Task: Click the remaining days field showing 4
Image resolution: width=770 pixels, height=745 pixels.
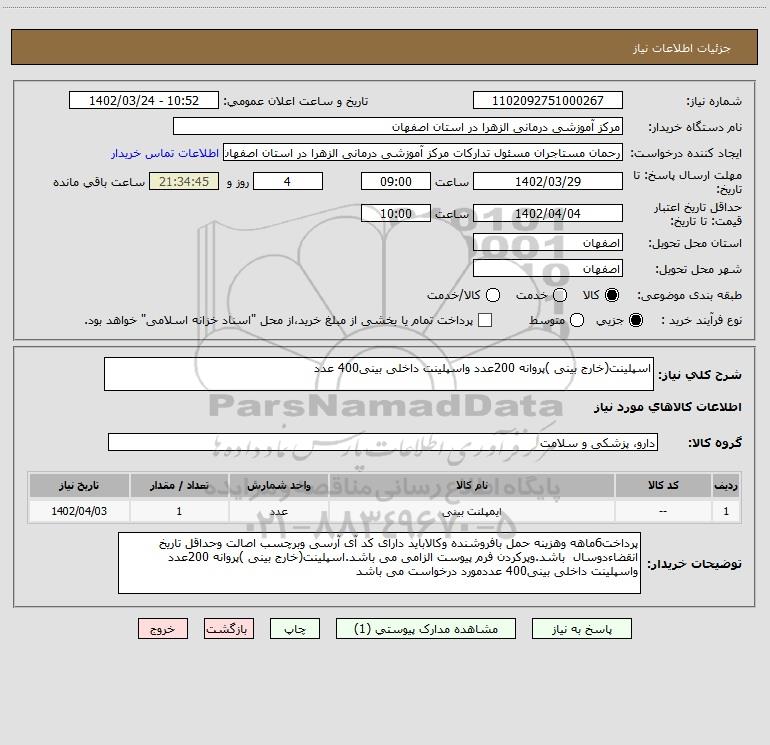Action: coord(288,181)
